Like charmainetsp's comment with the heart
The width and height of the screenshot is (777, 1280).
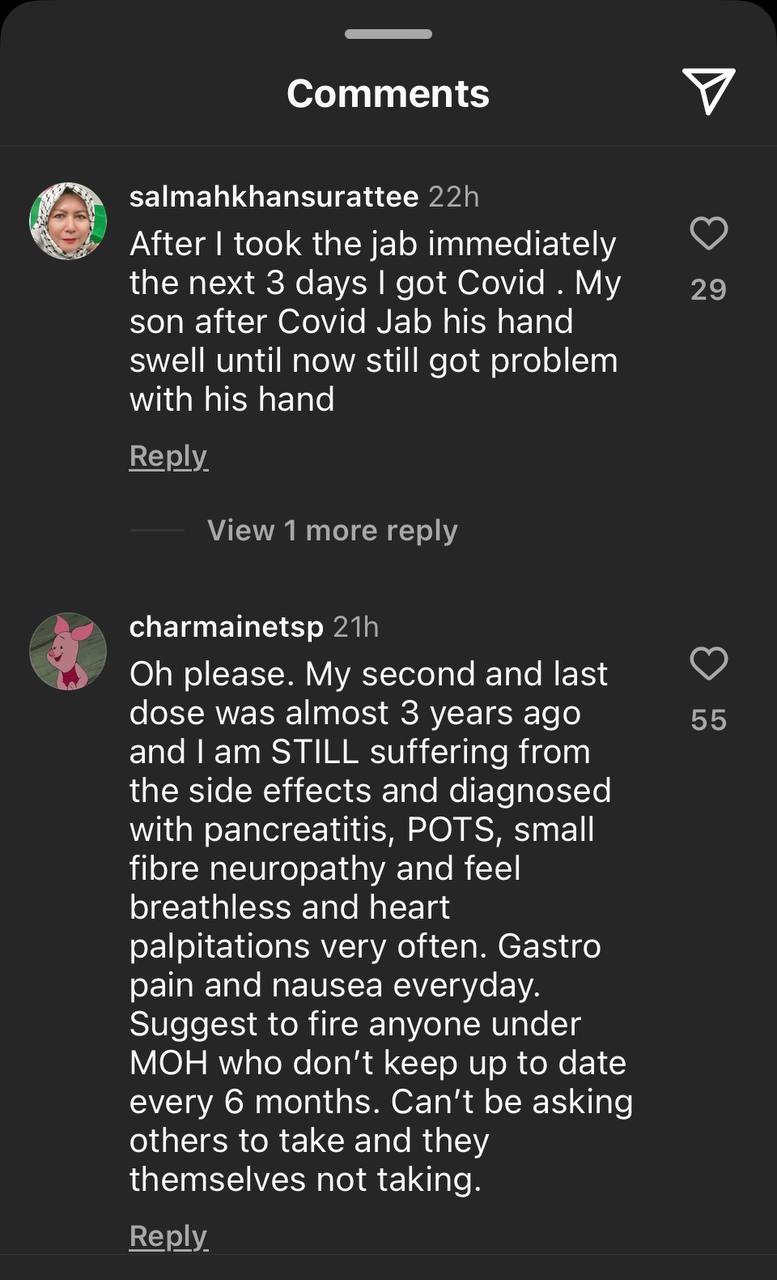click(708, 663)
